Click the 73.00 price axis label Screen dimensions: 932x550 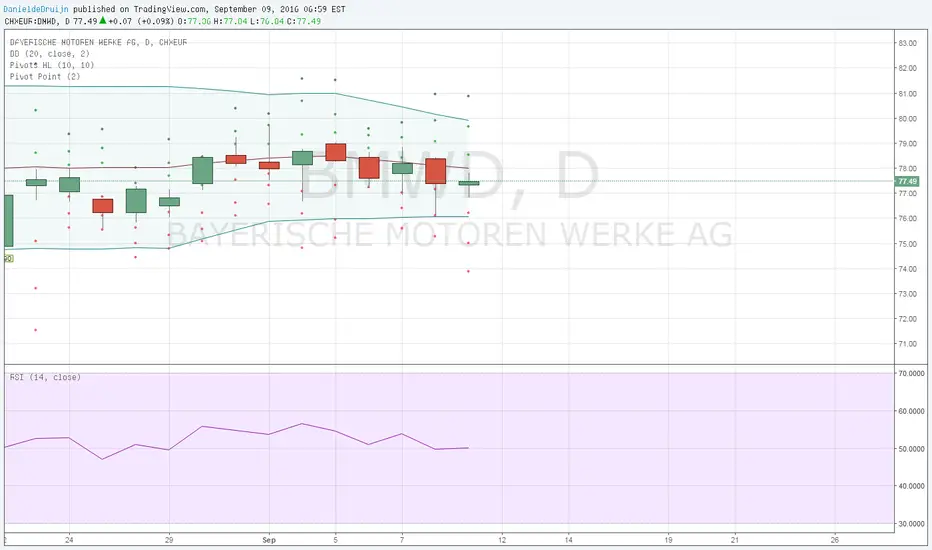tap(907, 294)
